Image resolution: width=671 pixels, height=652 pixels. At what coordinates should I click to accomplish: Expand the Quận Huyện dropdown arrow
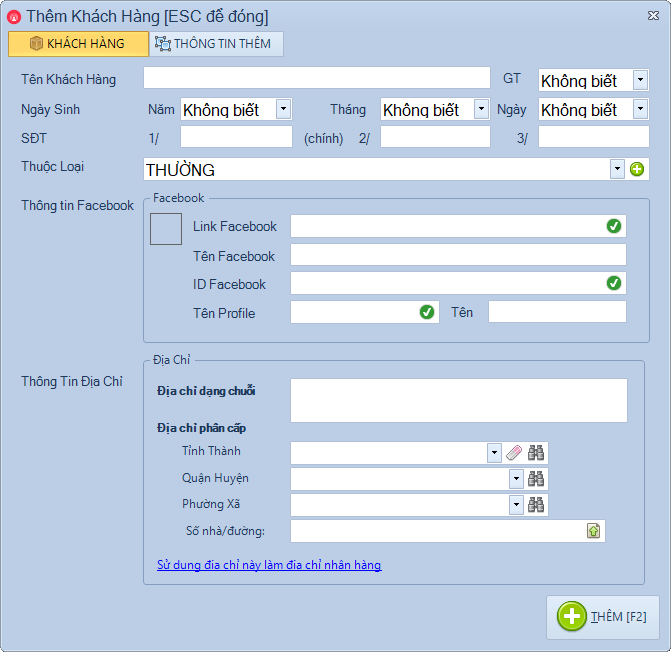[x=516, y=479]
